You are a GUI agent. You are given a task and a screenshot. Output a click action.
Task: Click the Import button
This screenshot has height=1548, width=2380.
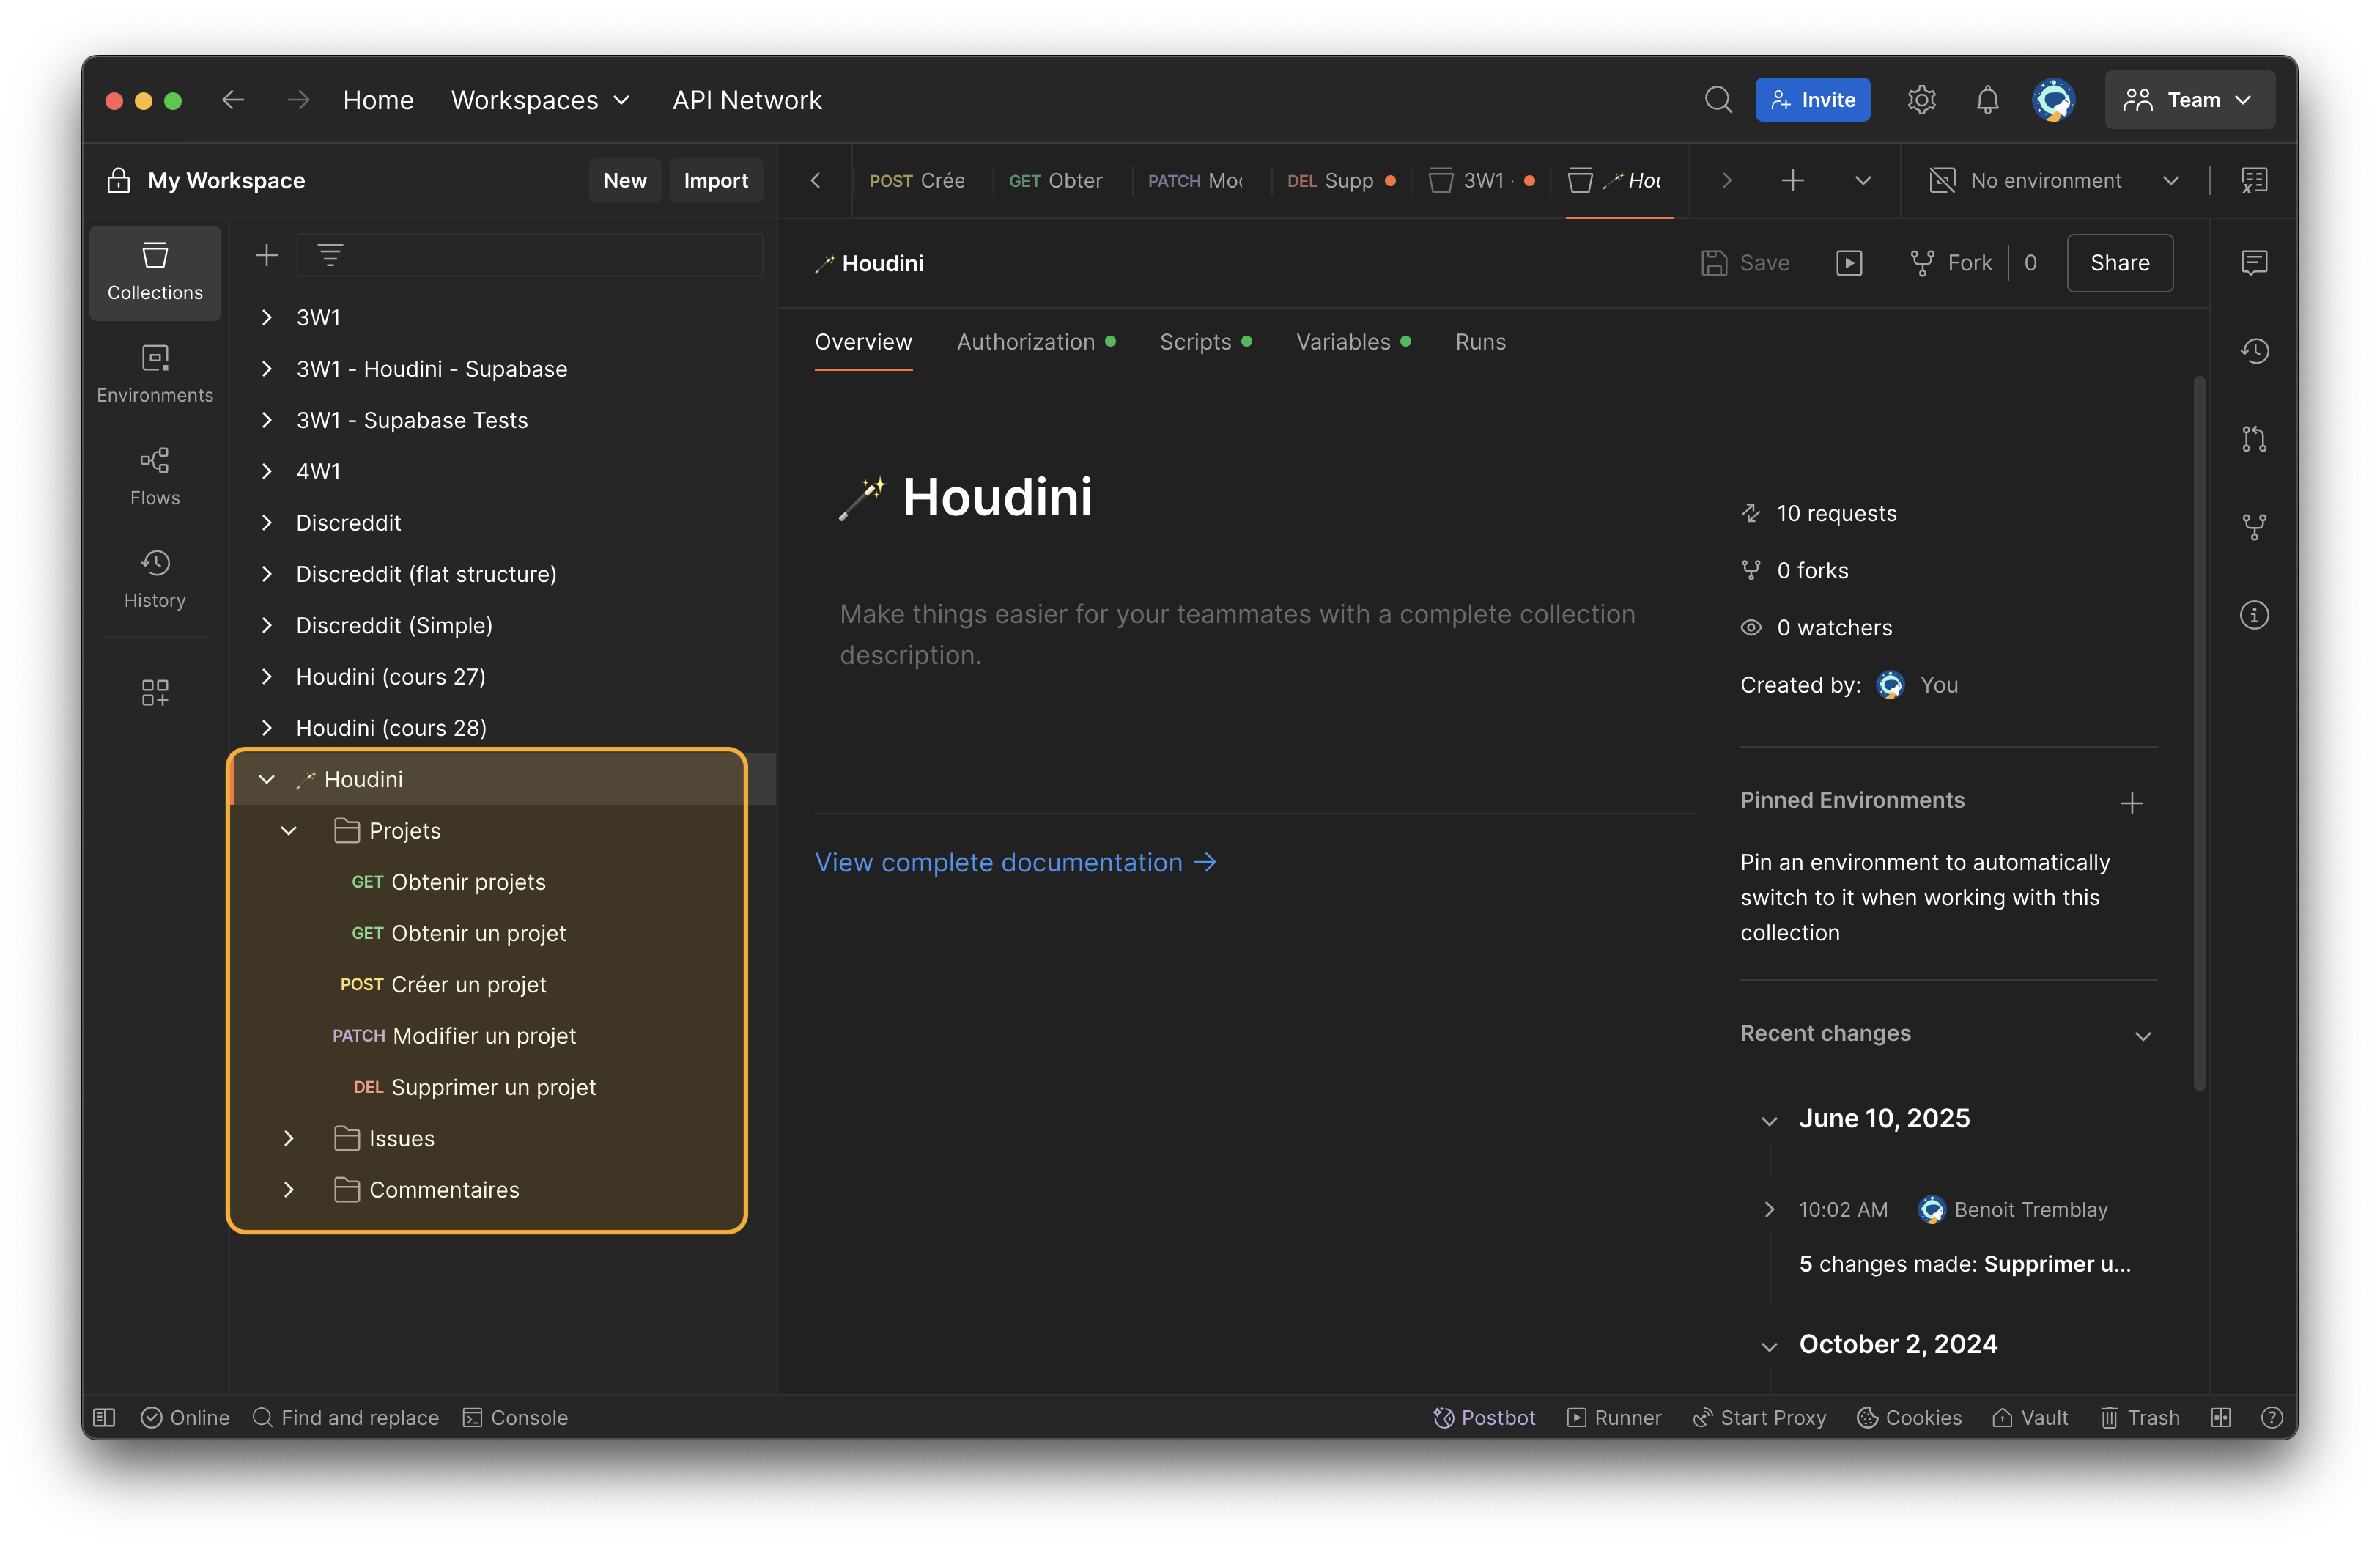(x=715, y=181)
